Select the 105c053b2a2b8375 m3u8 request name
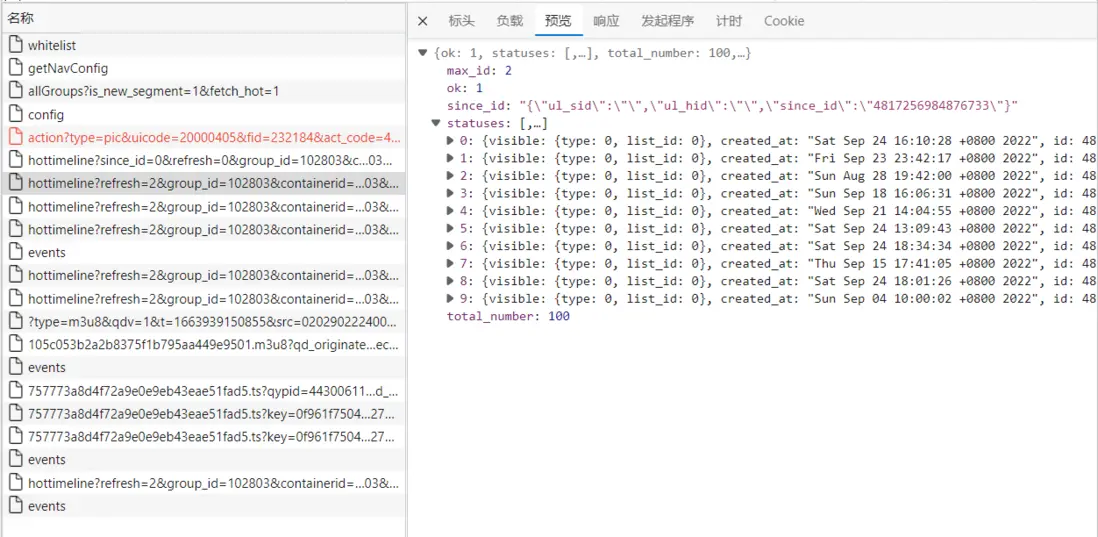 coord(214,345)
